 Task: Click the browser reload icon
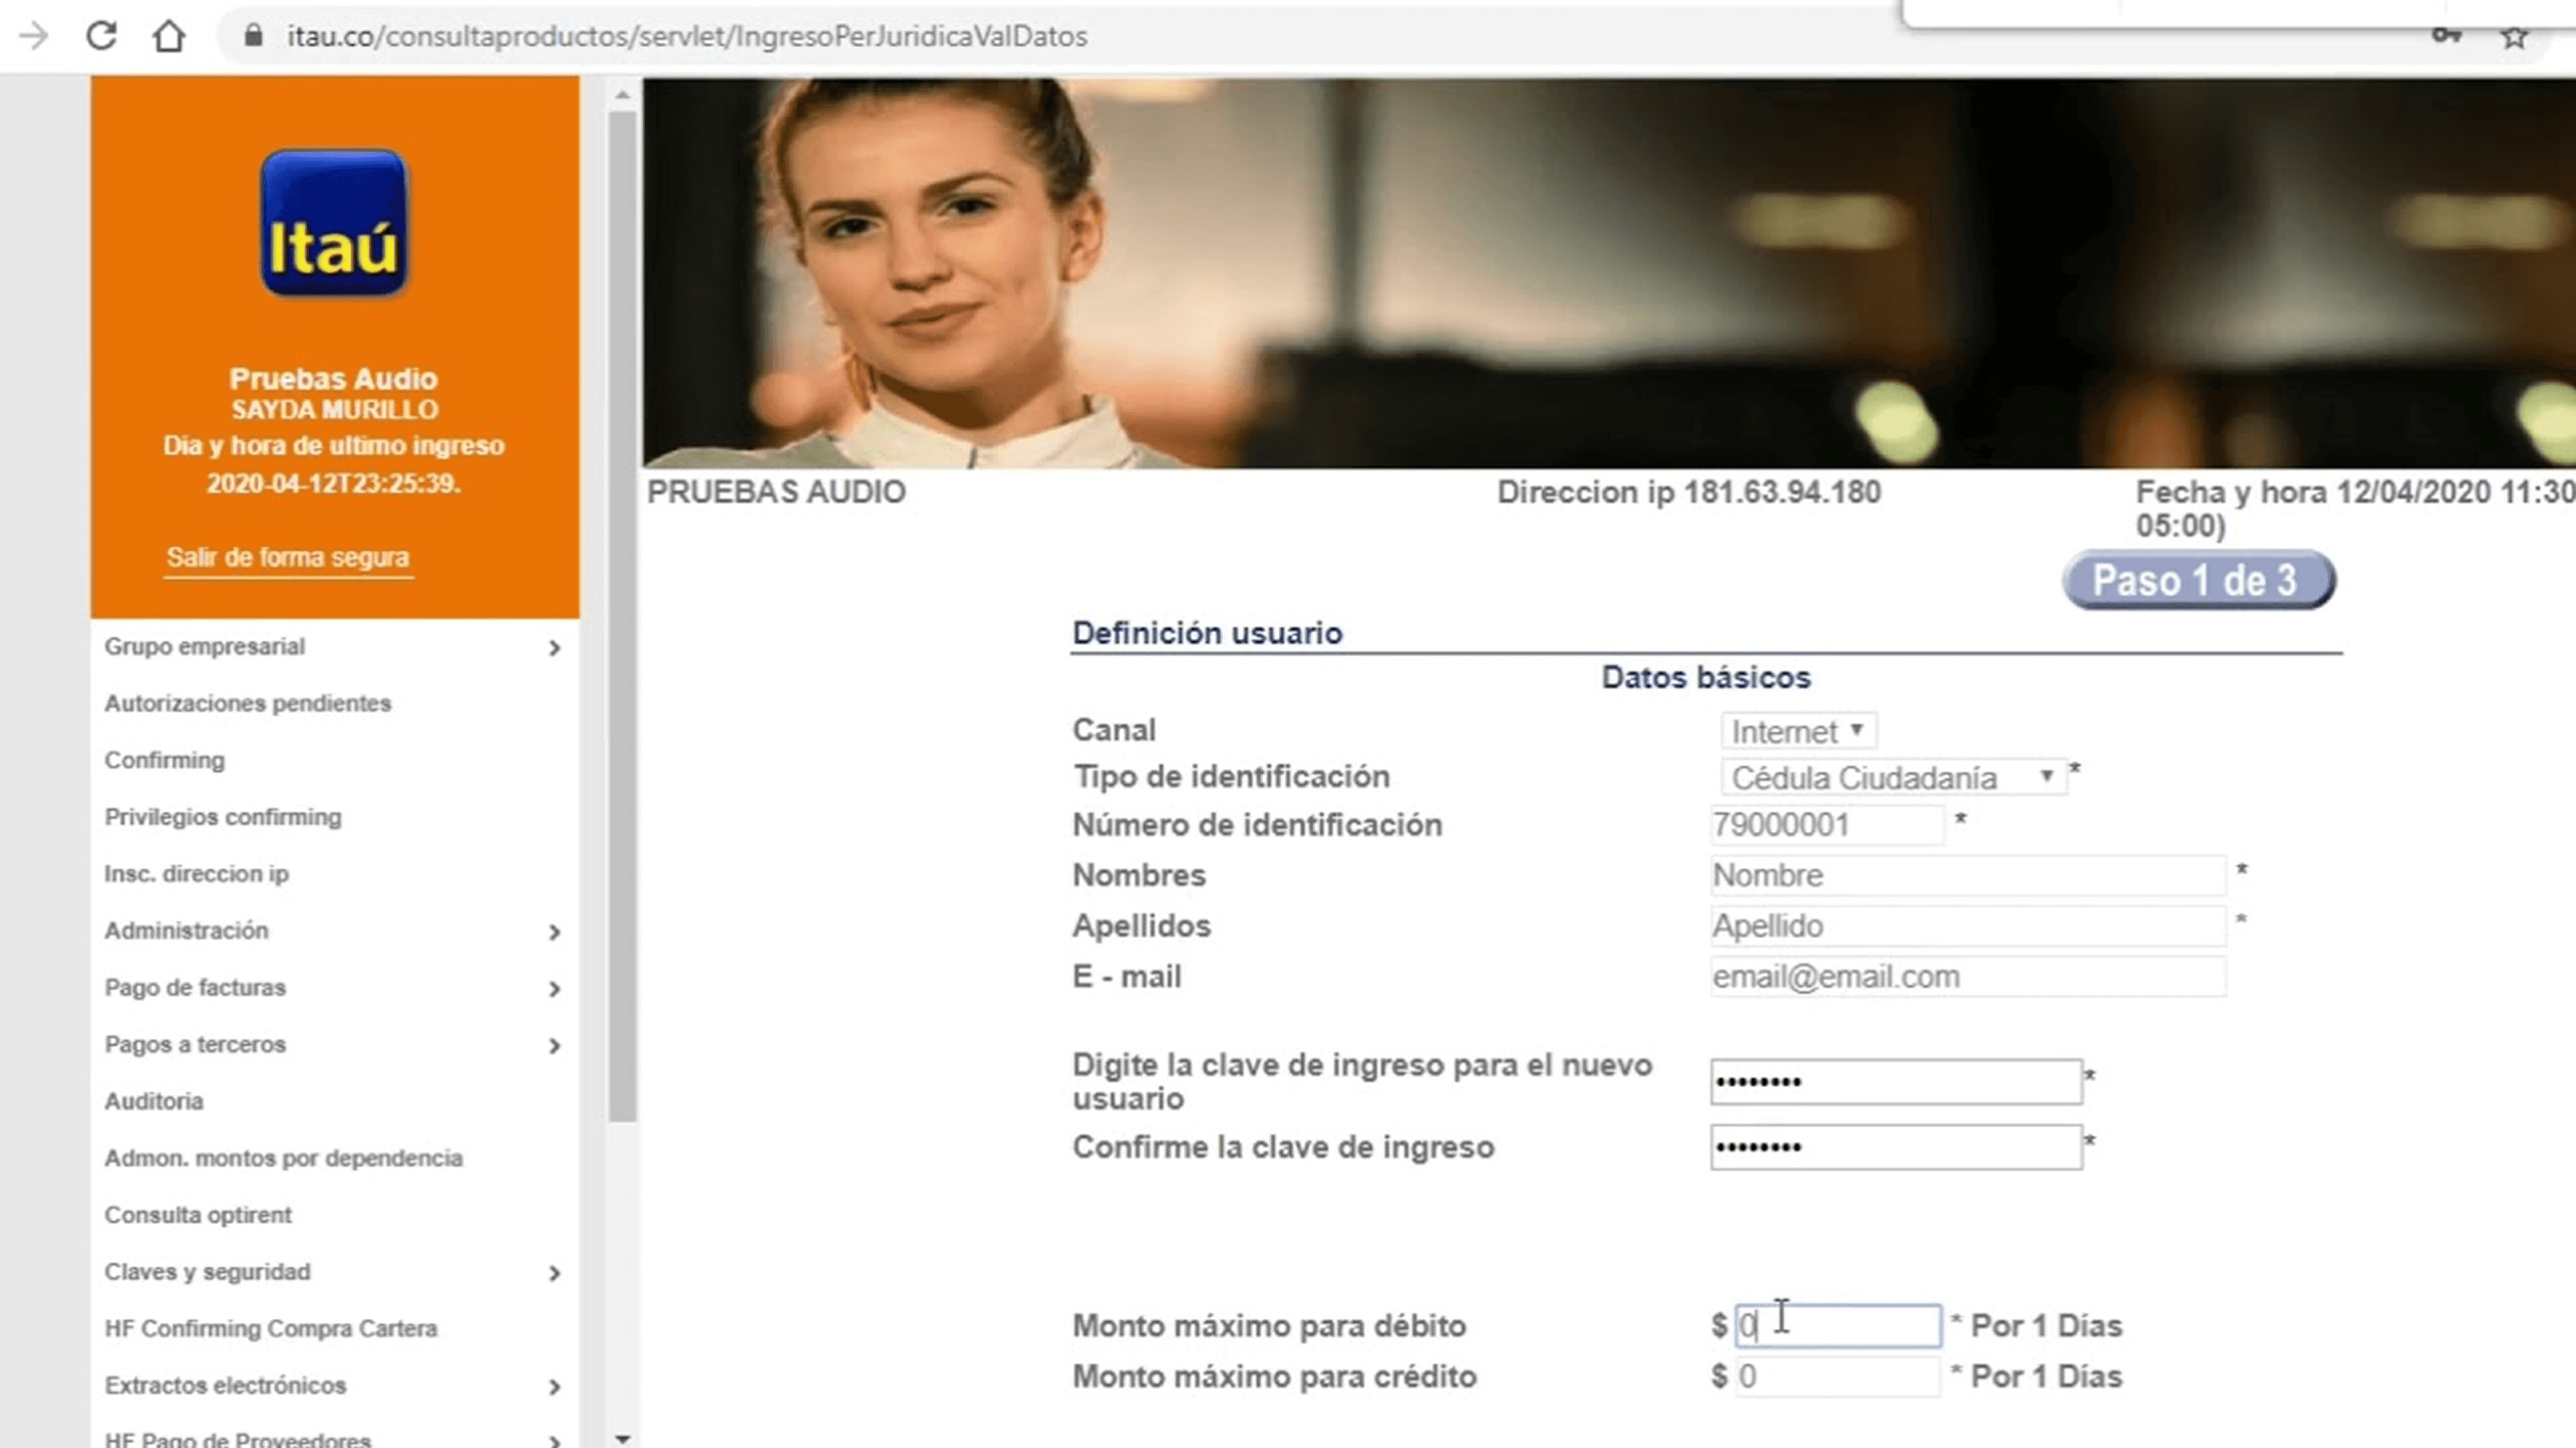point(101,36)
